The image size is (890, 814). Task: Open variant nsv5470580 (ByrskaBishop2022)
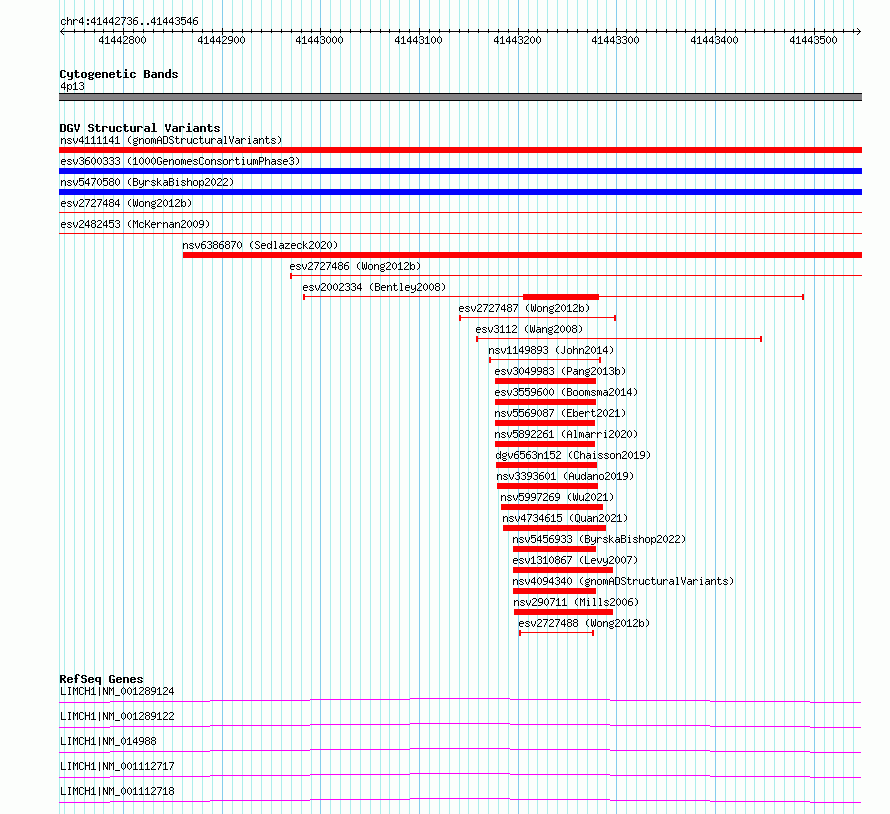pos(147,182)
